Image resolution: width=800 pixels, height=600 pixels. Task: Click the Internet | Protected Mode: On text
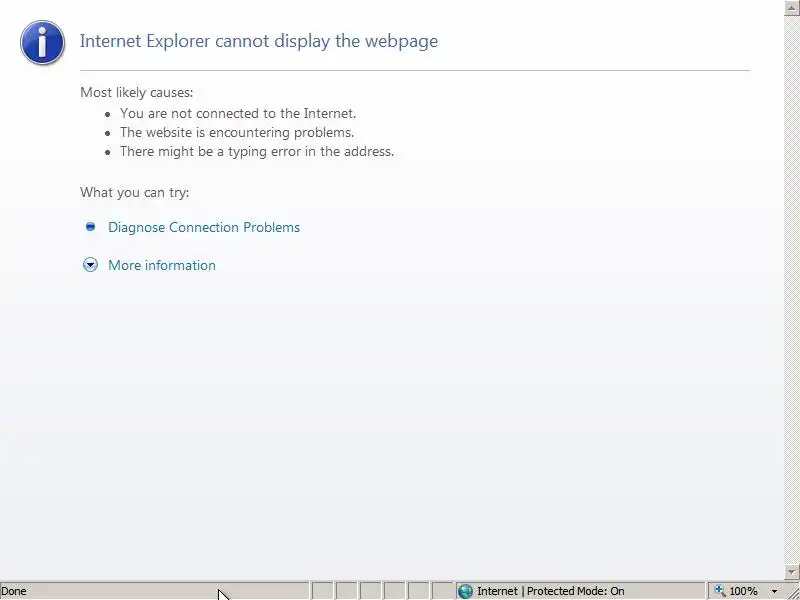point(551,591)
